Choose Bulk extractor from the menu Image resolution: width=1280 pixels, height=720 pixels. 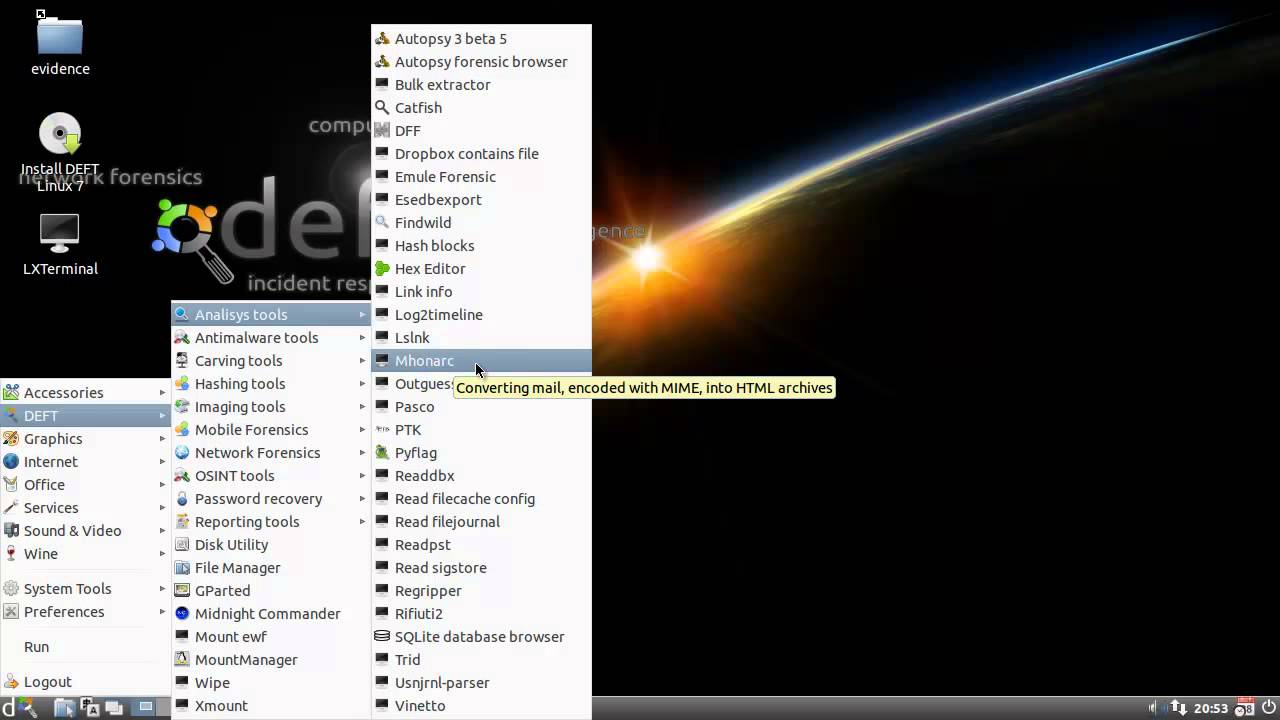[x=481, y=85]
